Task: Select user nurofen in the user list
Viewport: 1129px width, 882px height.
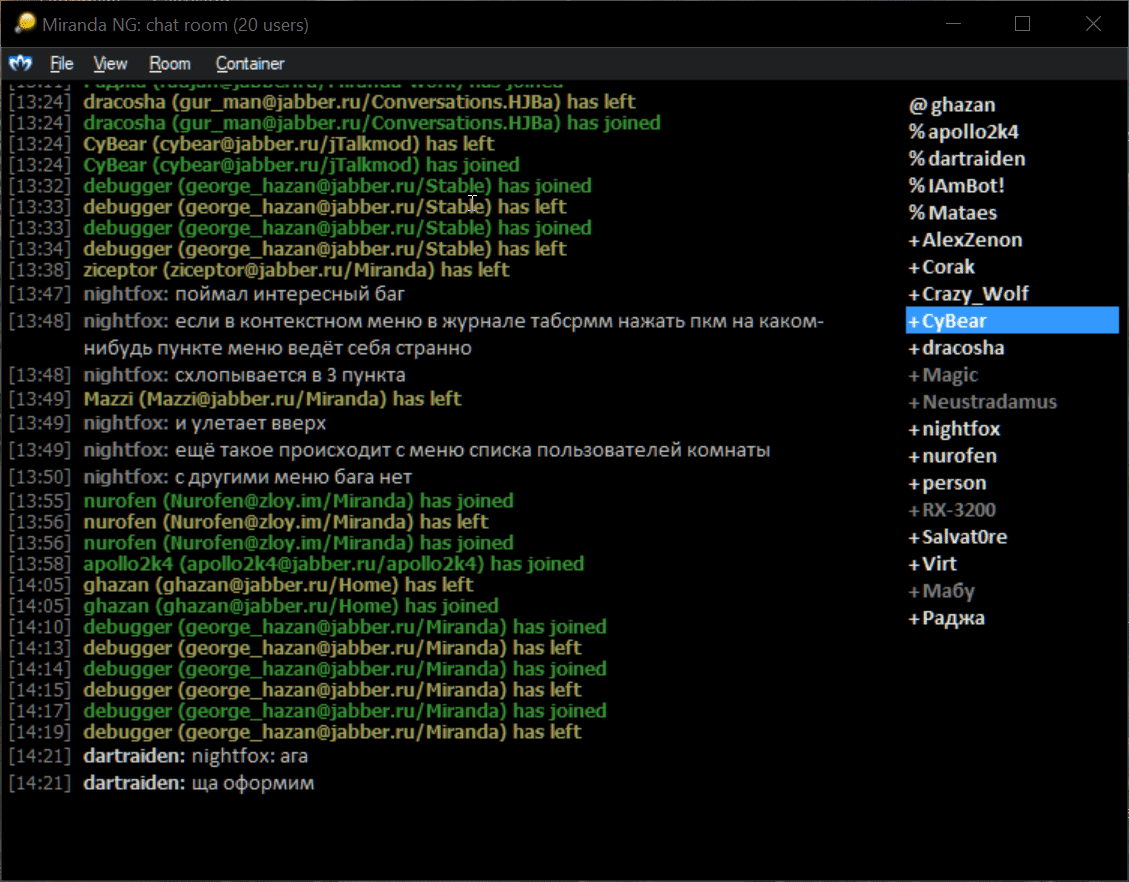Action: coord(953,456)
